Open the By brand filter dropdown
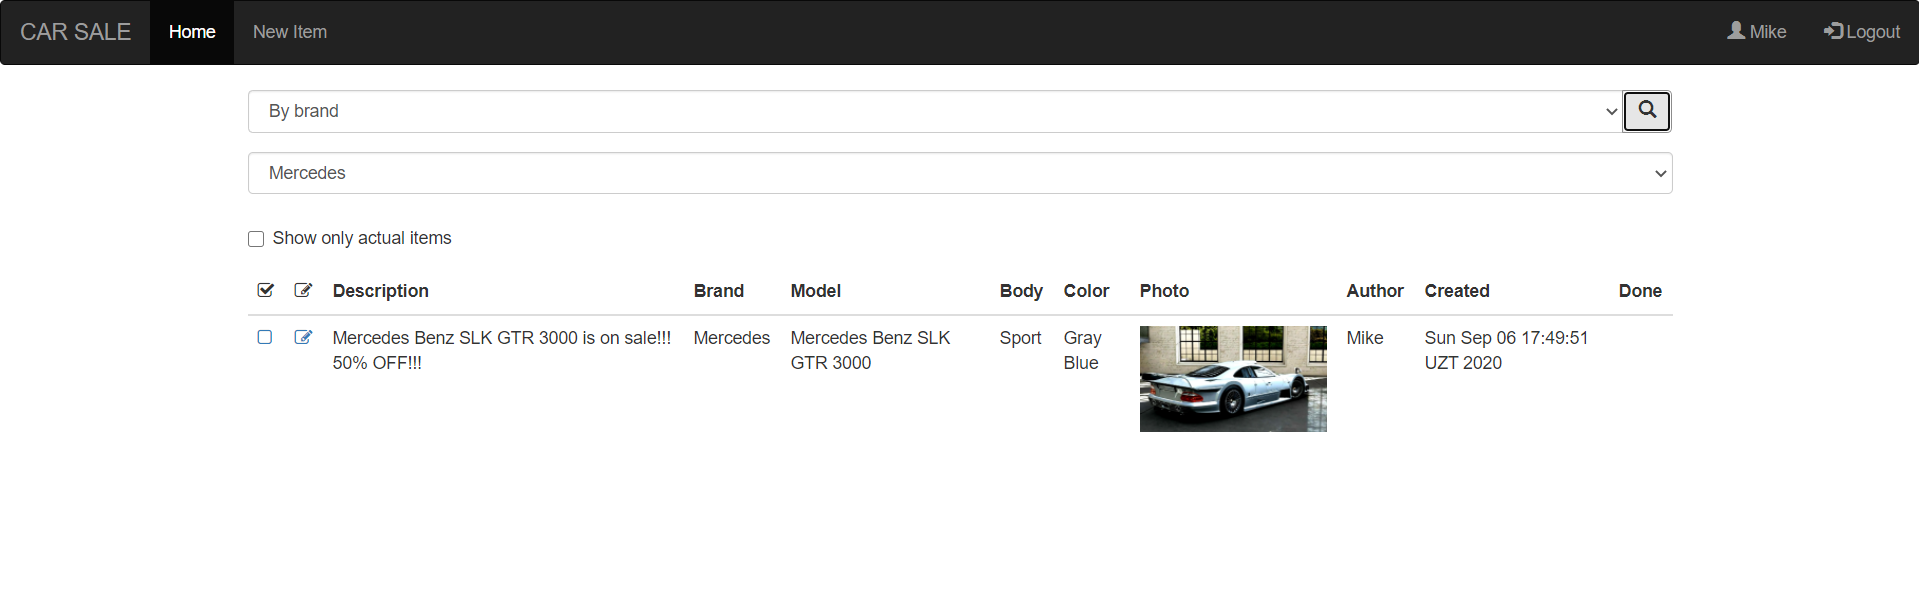Viewport: 1919px width, 589px height. click(934, 111)
